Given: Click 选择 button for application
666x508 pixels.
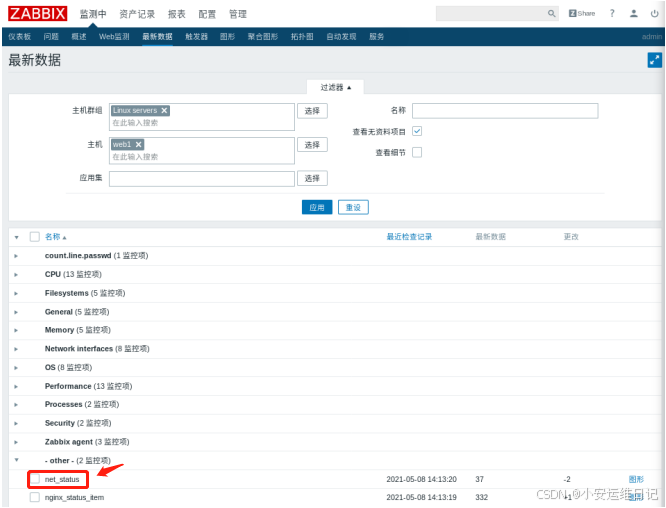Looking at the screenshot, I should [312, 178].
